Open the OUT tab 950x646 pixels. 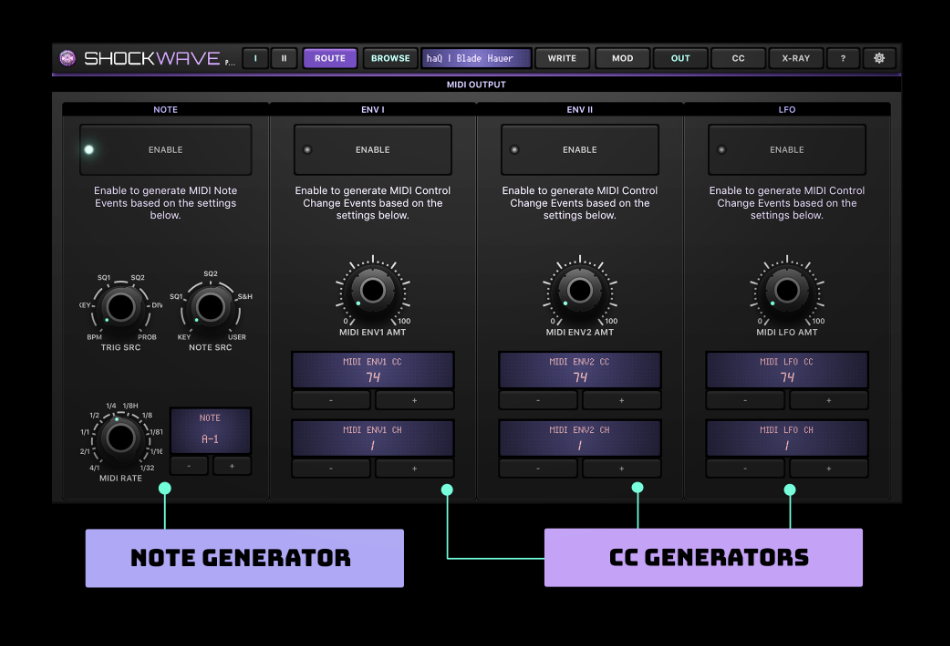point(680,58)
